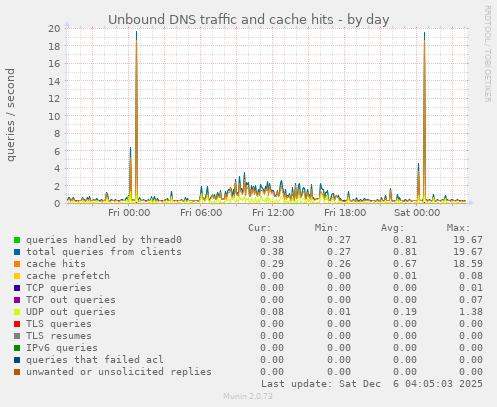This screenshot has width=497, height=407.
Task: Click the 'Last update: Sat Dec 6 04:05:03 2025' line
Action: [x=372, y=384]
